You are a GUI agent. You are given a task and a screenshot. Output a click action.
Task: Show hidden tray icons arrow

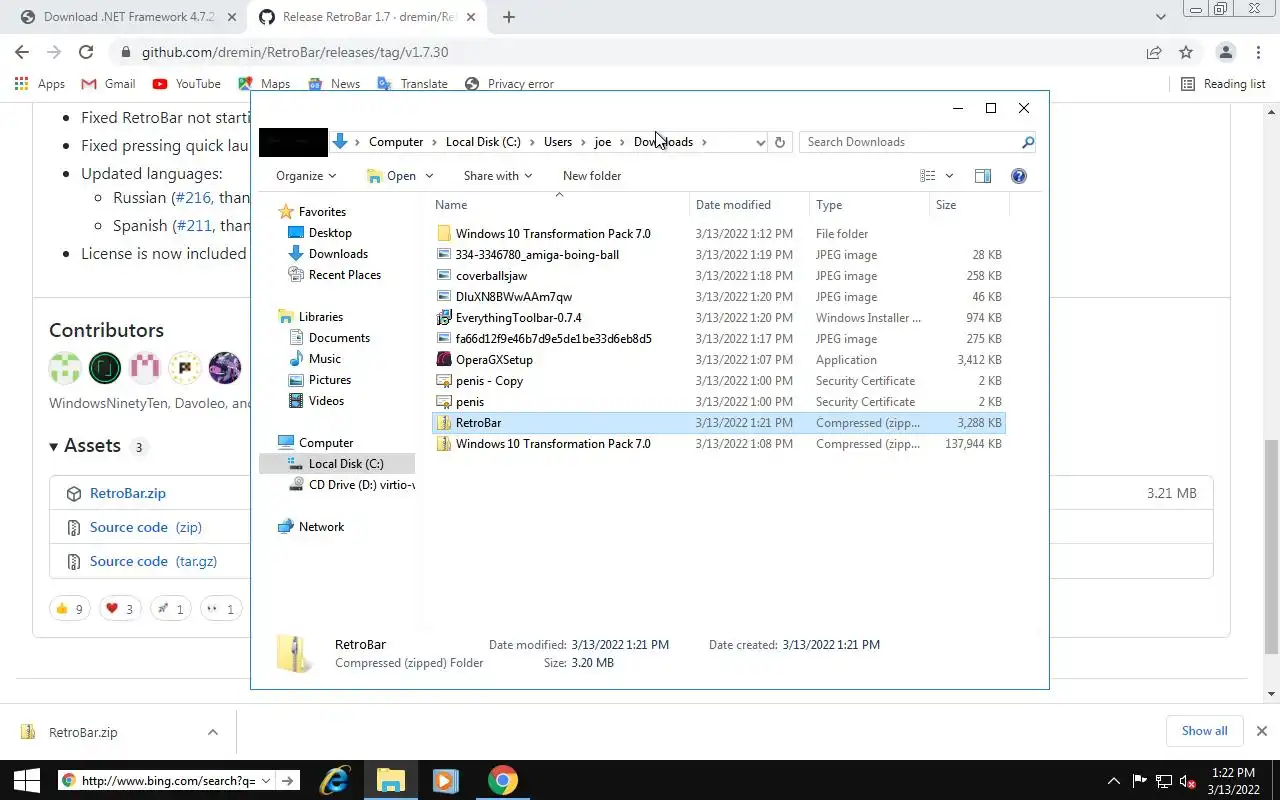pos(1114,781)
